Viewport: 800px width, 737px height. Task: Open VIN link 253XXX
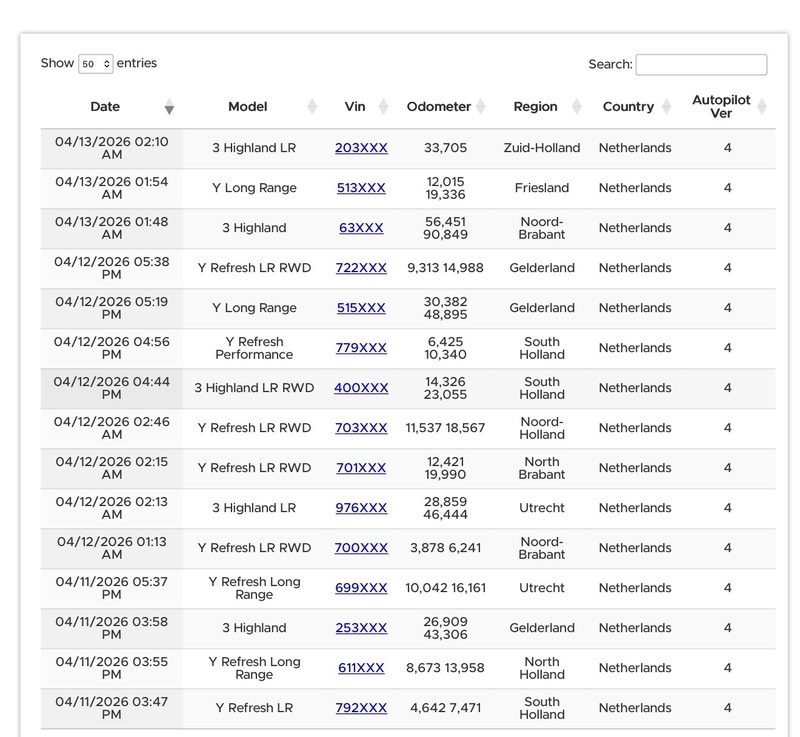click(361, 628)
